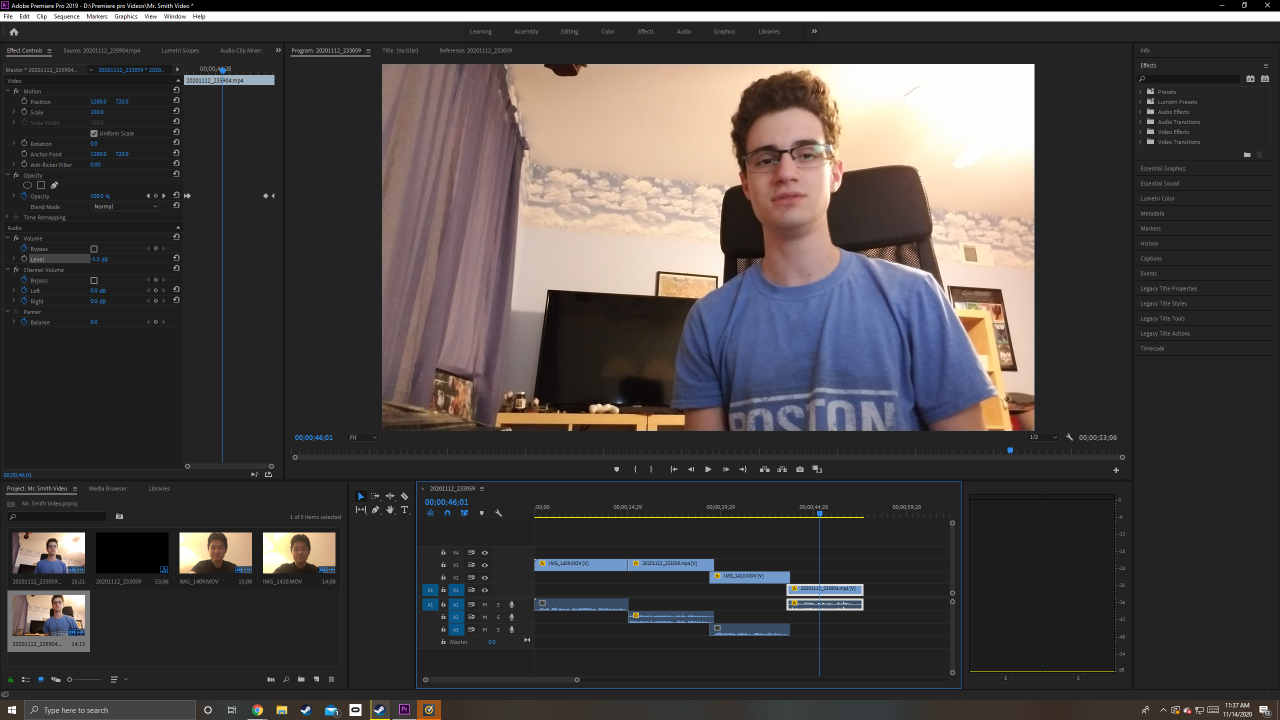
Task: Select the Hand tool
Action: click(390, 510)
